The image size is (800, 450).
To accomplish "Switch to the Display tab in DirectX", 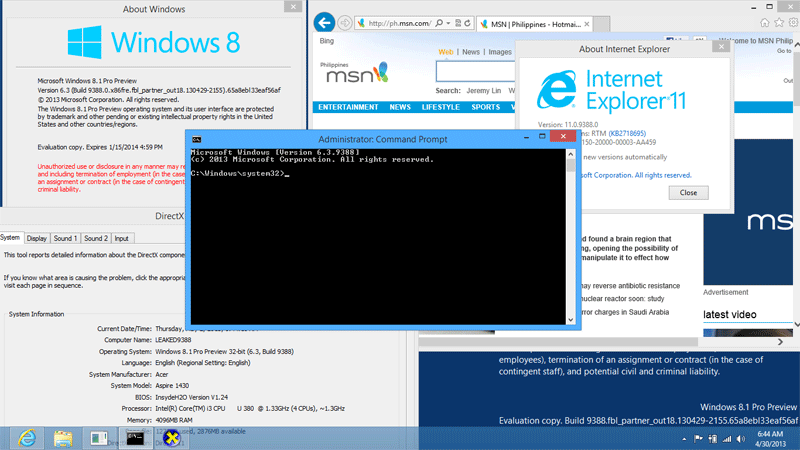I will click(37, 238).
